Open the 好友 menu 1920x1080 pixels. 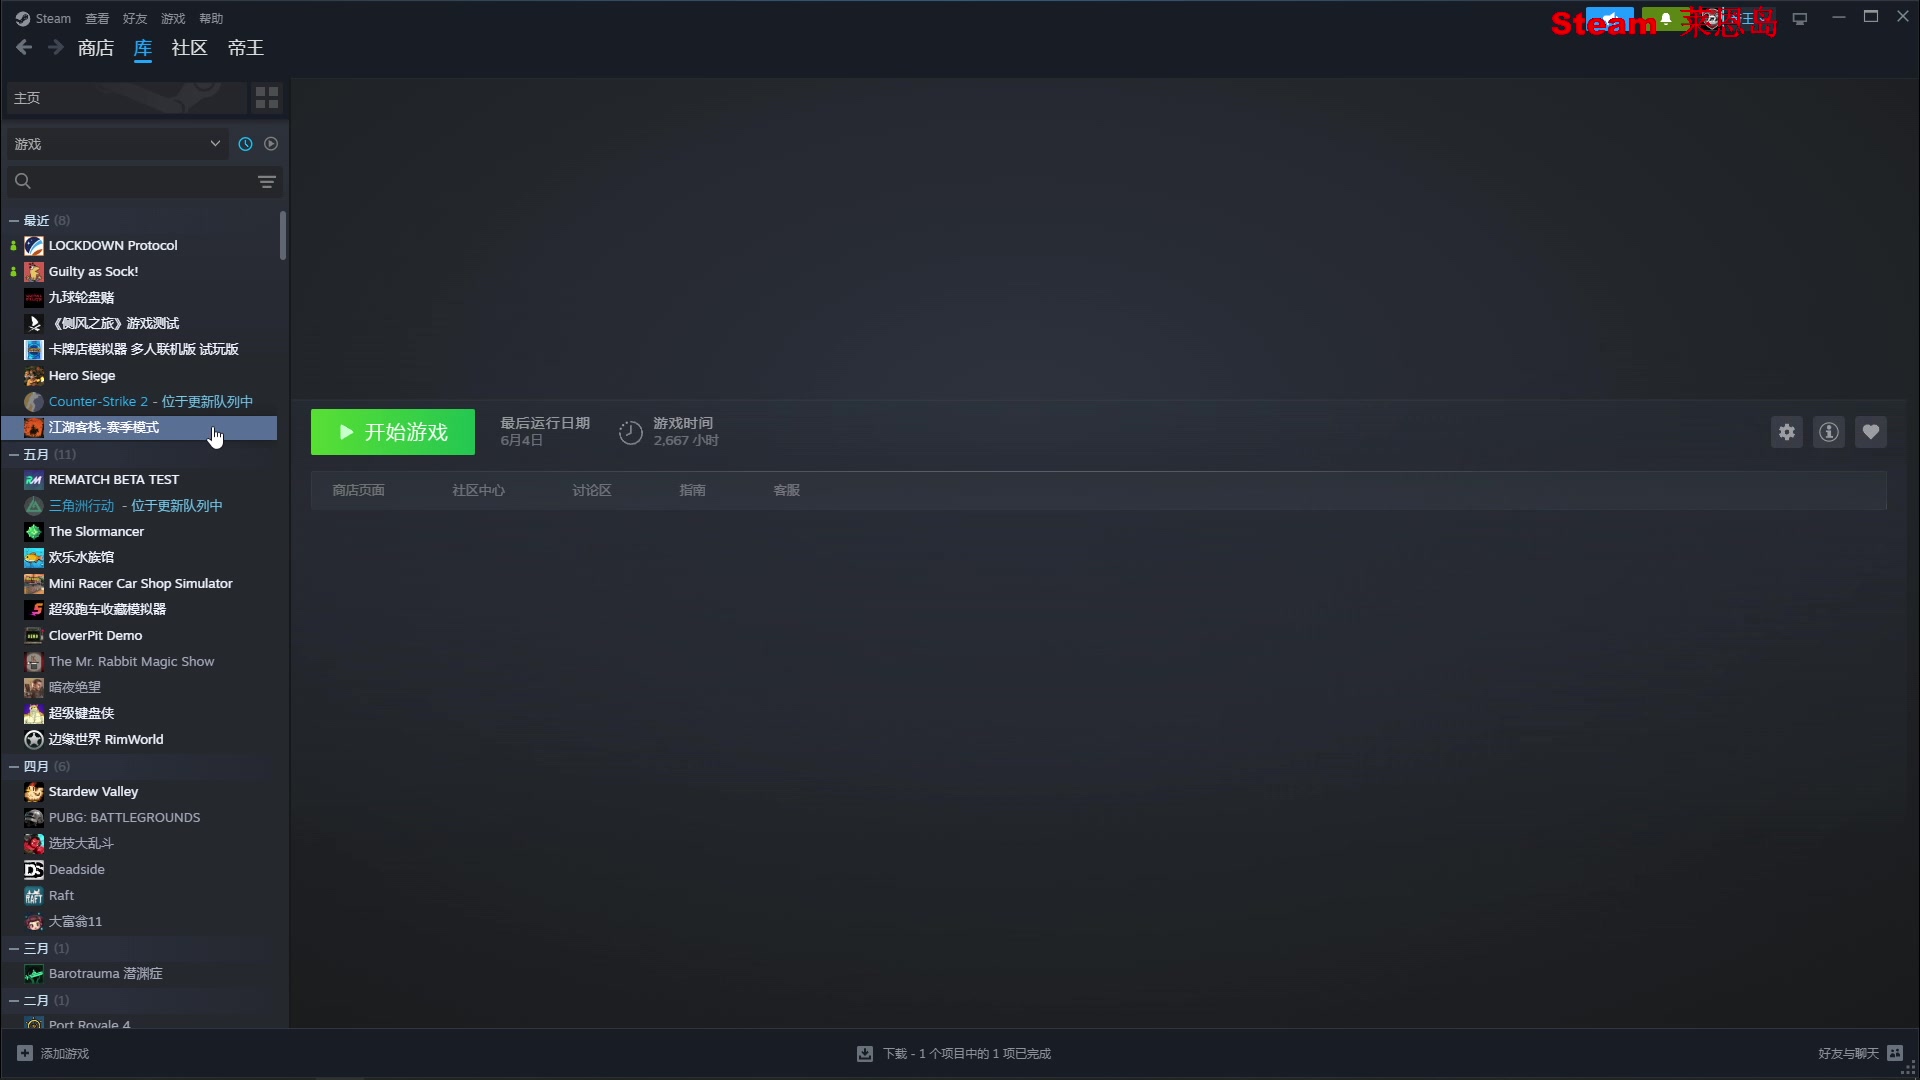click(x=135, y=18)
